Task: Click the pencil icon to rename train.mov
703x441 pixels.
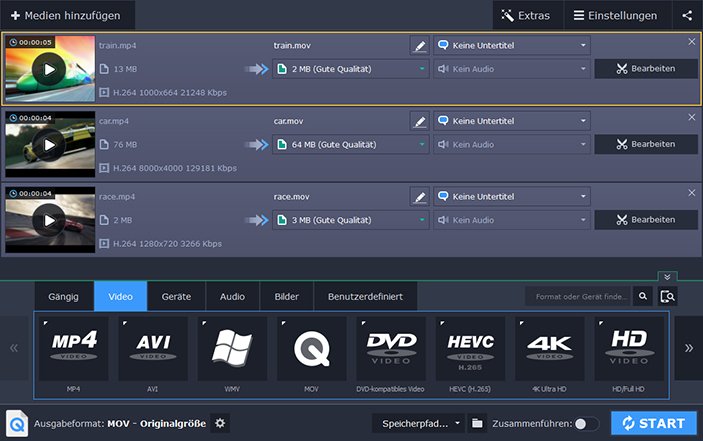Action: tap(420, 45)
